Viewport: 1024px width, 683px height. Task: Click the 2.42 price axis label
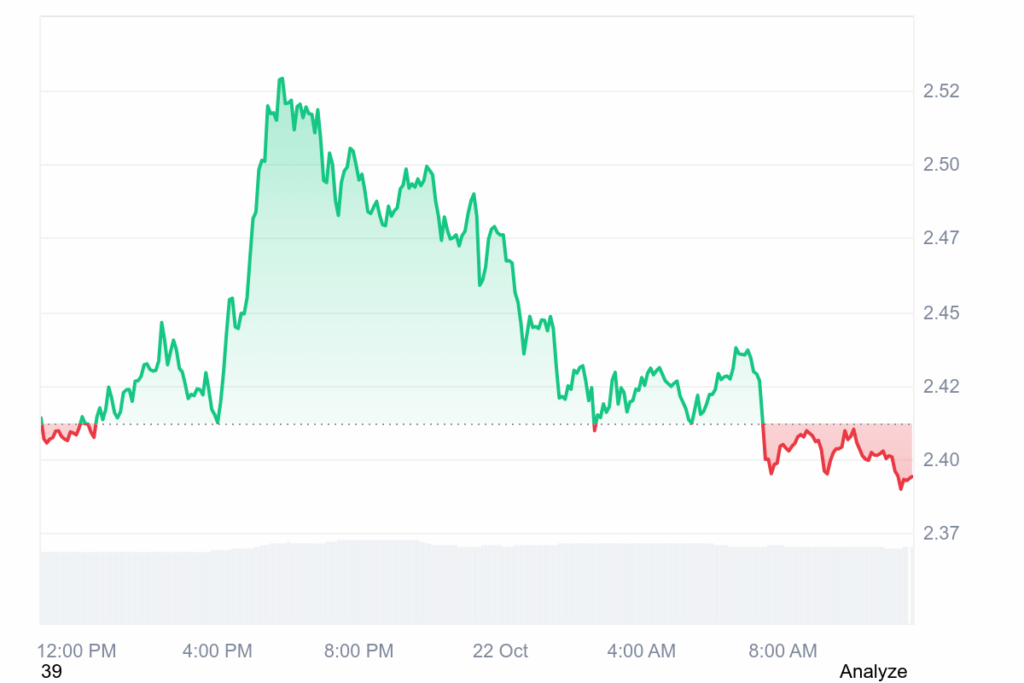940,386
